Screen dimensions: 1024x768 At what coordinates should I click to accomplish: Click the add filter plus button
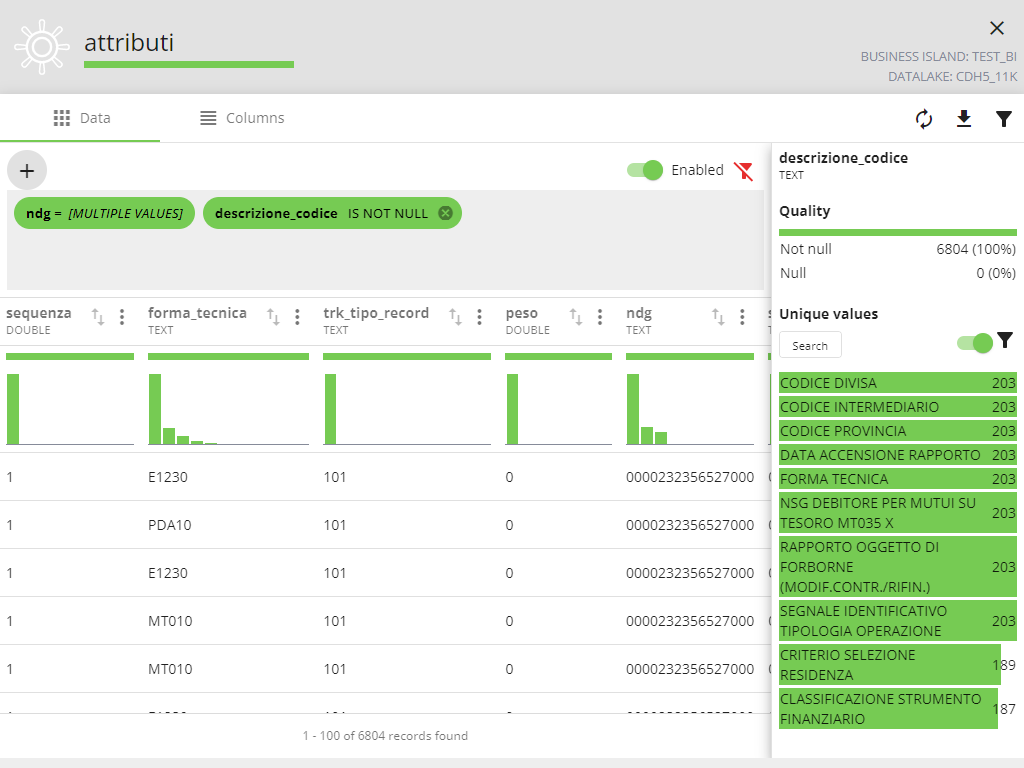pyautogui.click(x=27, y=171)
